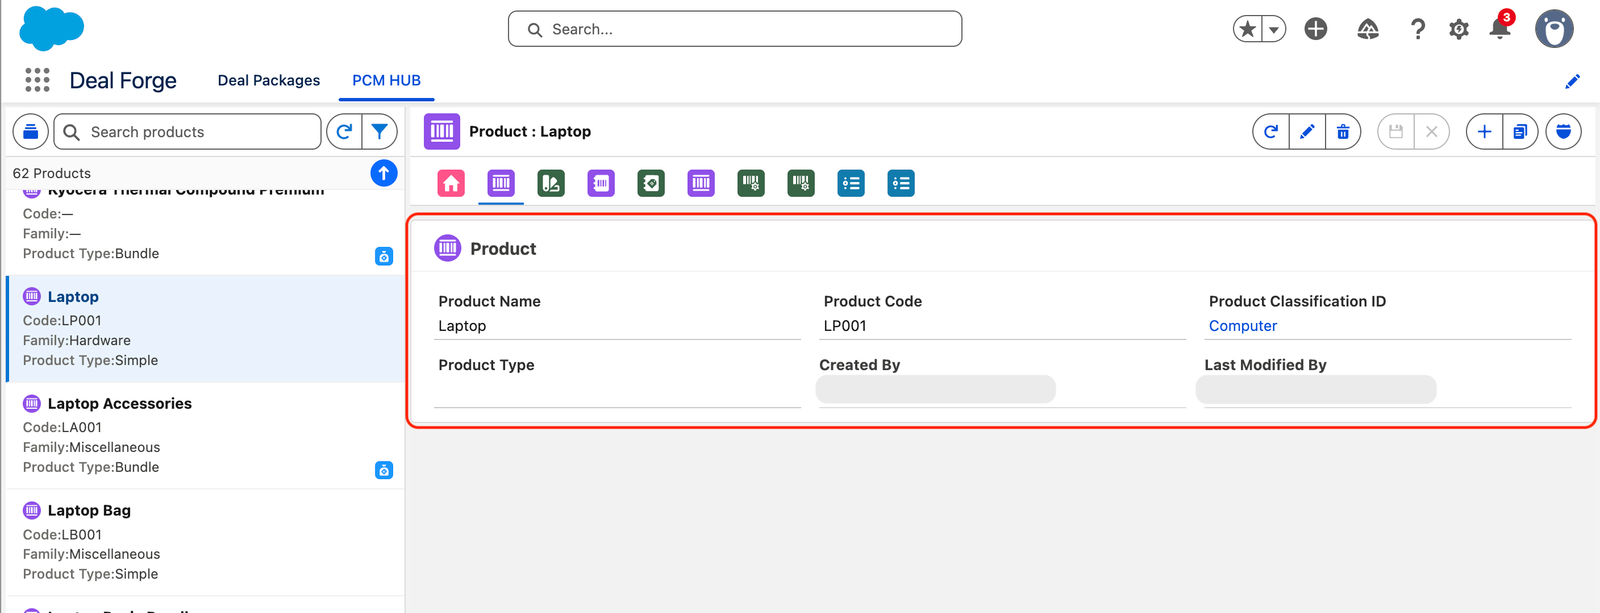Open the Favorites list dropdown arrow
Screen dimensions: 1600x613
[x=1274, y=29]
